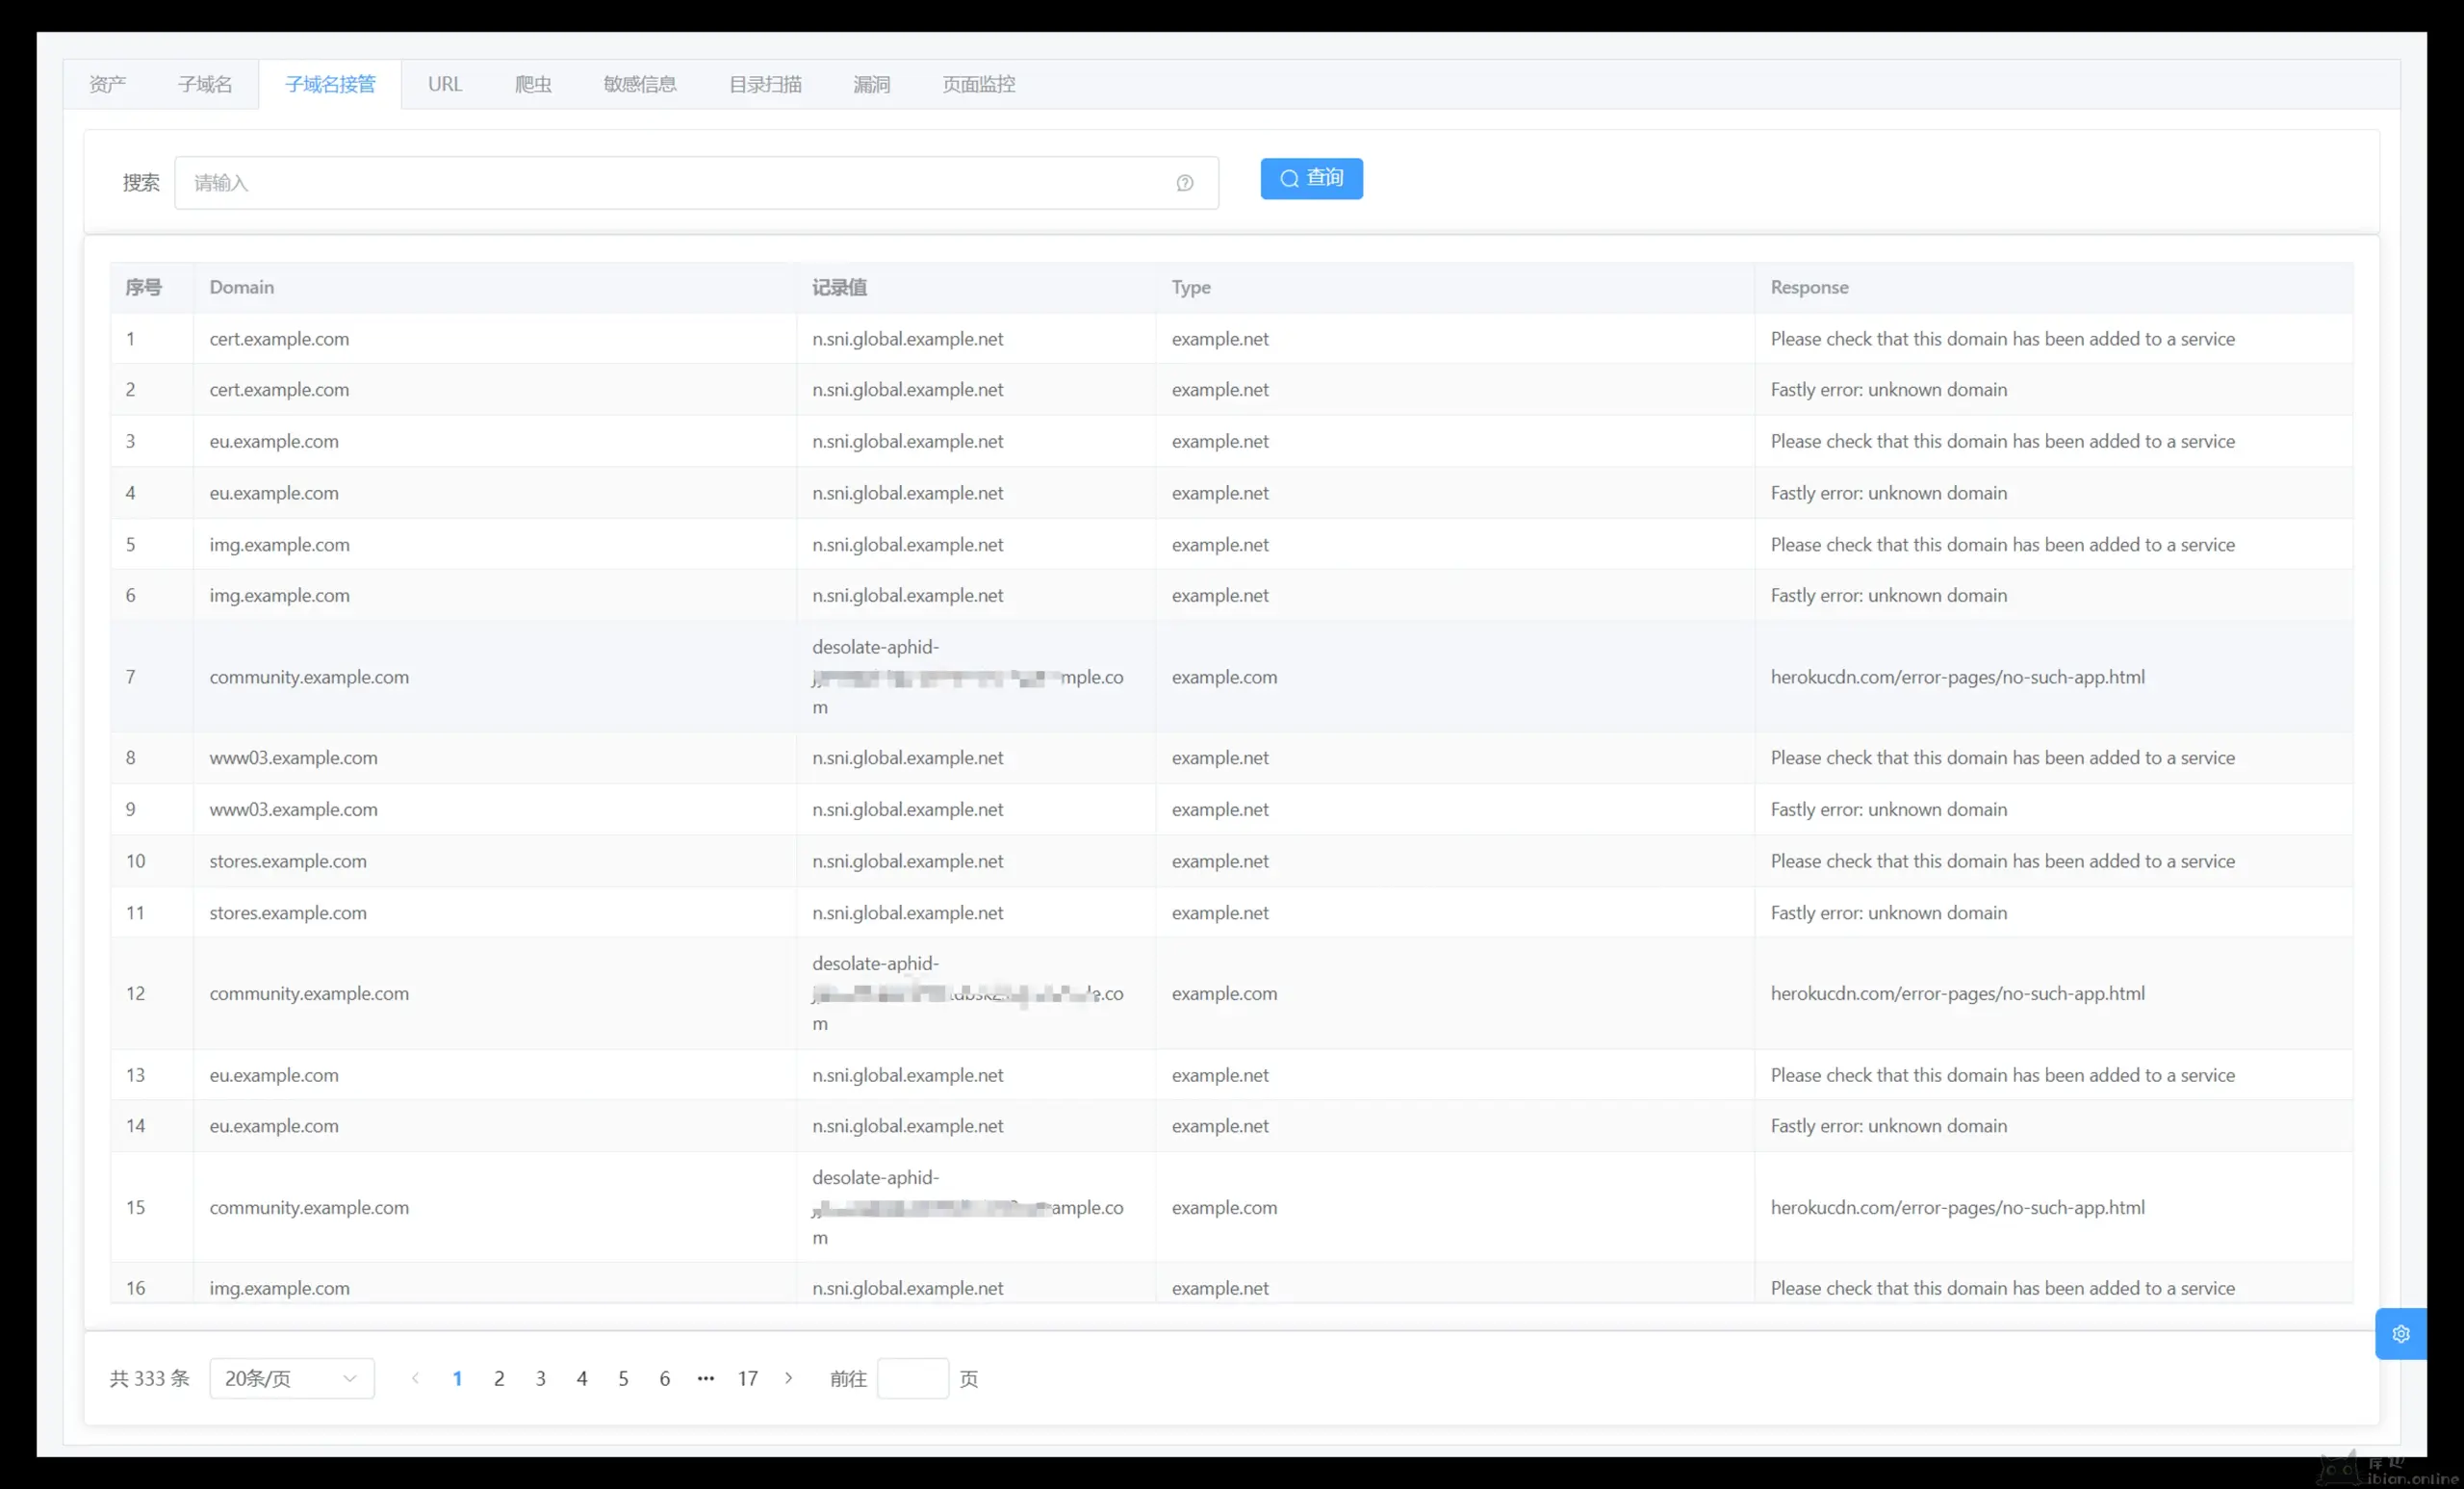Click the Domain column header
Image resolution: width=2464 pixels, height=1489 pixels.
pyautogui.click(x=241, y=287)
